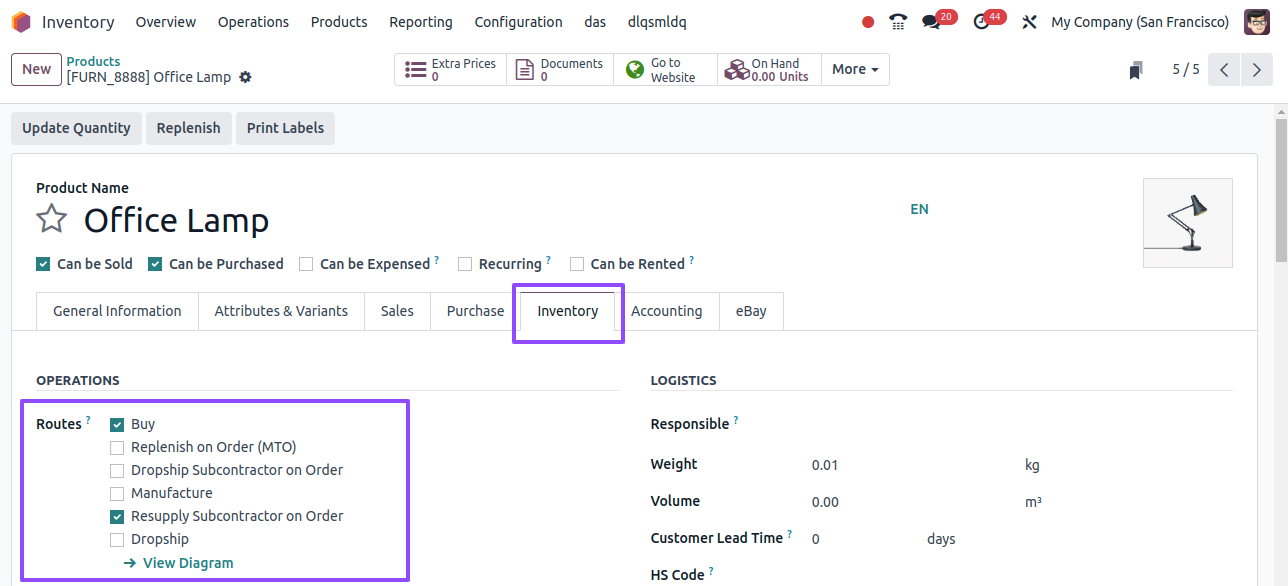Open the Configuration menu
Viewport: 1288px width, 586px height.
(518, 22)
